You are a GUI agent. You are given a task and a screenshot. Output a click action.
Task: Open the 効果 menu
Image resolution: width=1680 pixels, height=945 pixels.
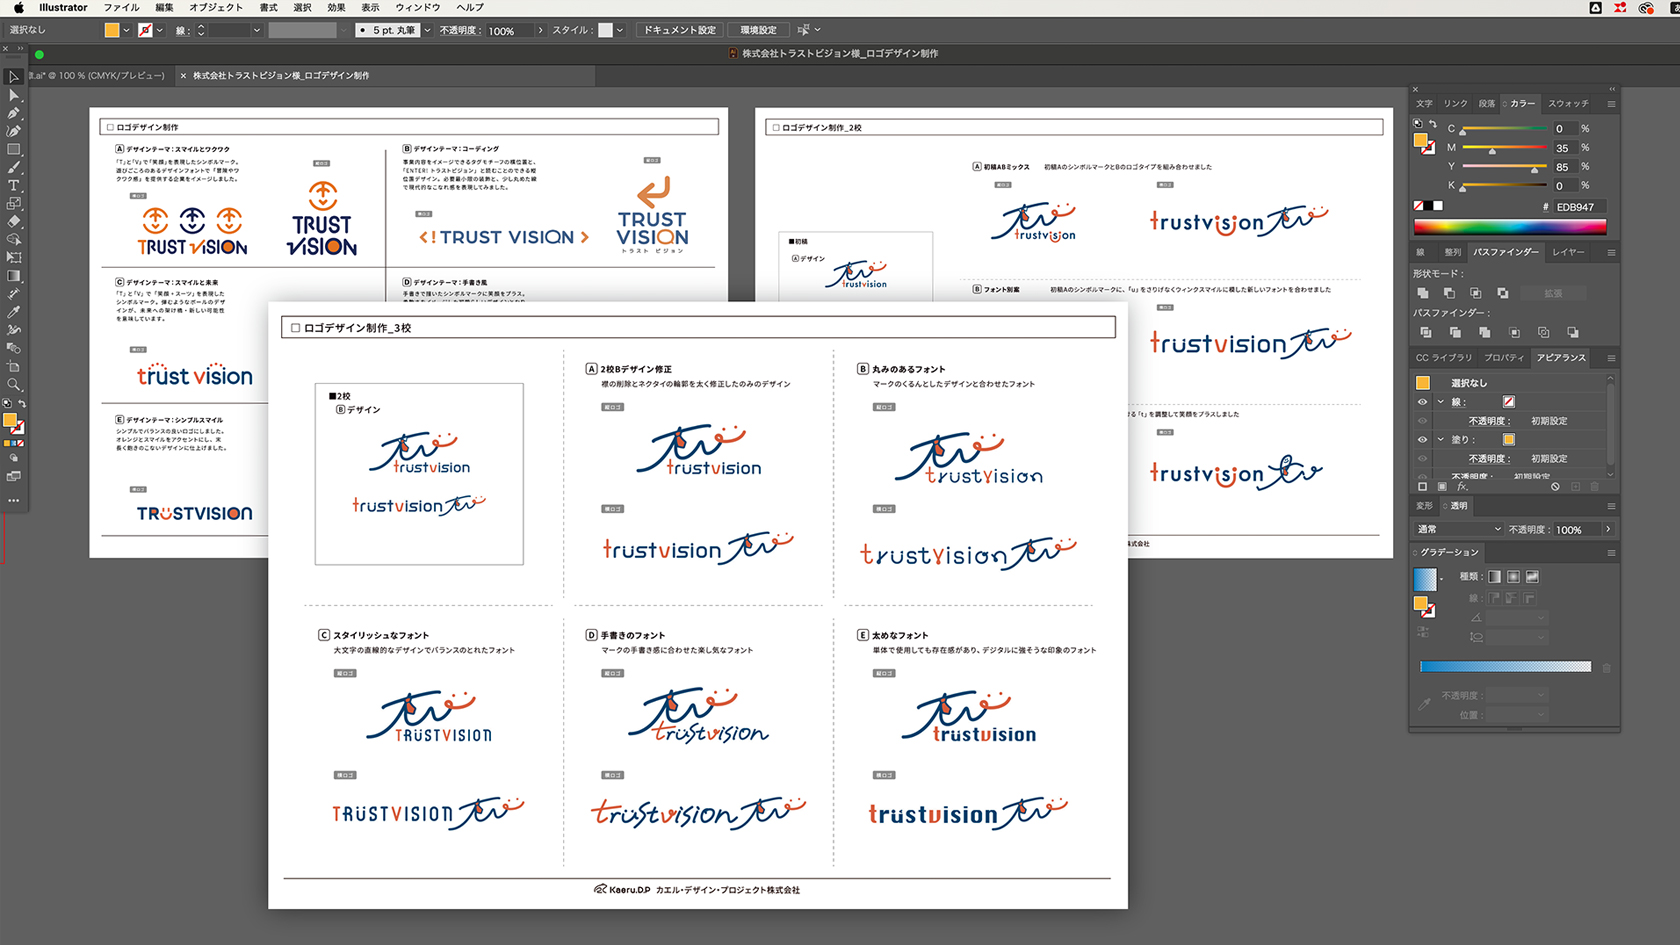pos(336,7)
